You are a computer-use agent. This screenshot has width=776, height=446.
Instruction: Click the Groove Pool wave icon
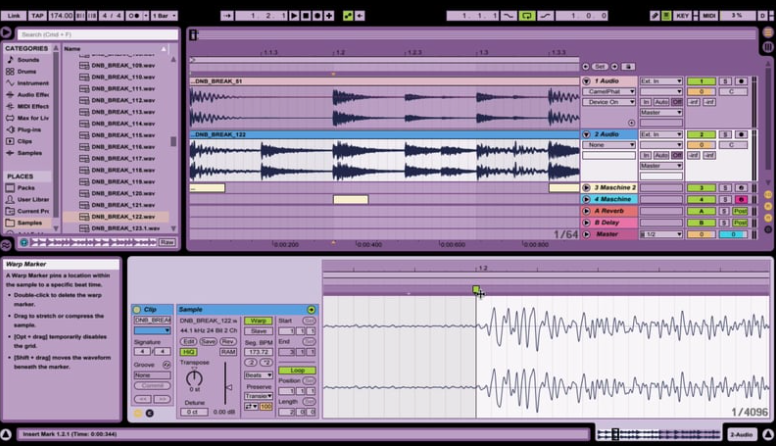(6, 245)
